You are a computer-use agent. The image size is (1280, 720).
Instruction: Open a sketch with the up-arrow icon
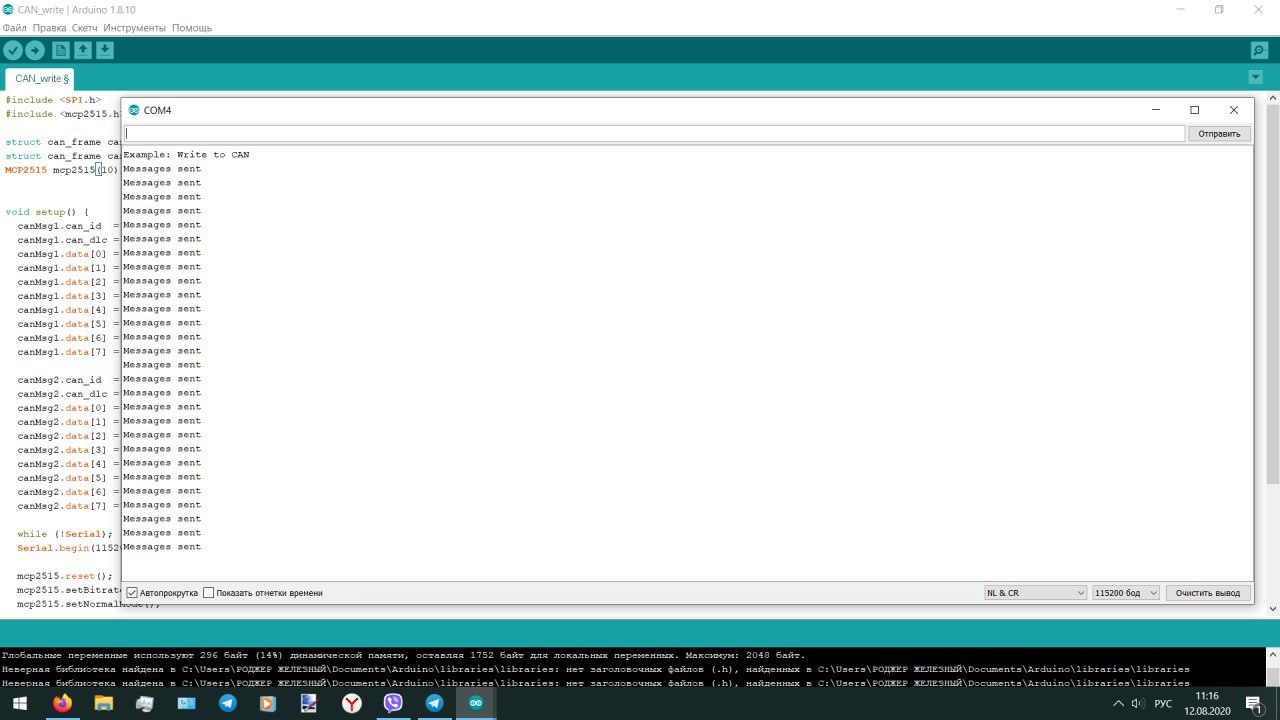point(83,50)
